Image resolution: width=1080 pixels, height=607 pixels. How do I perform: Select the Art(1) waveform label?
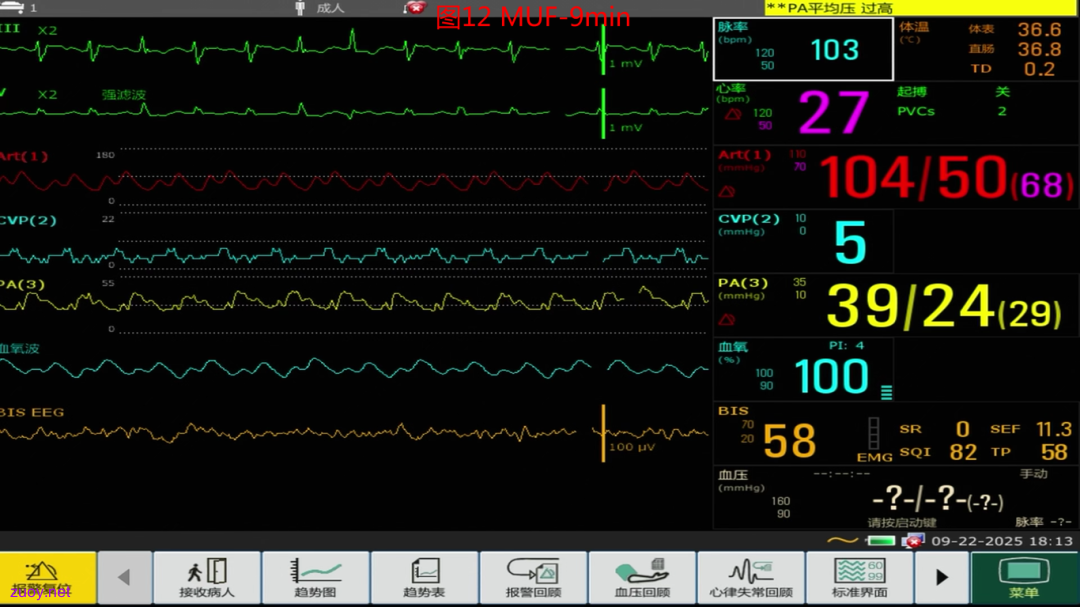pyautogui.click(x=24, y=156)
